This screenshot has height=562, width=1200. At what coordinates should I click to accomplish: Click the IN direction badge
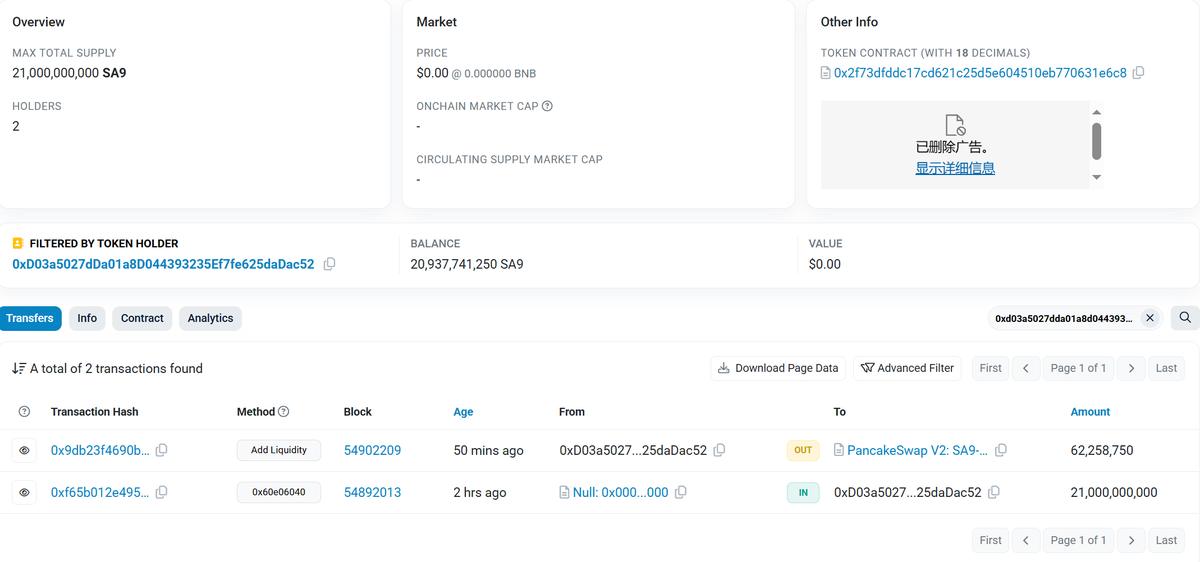803,492
